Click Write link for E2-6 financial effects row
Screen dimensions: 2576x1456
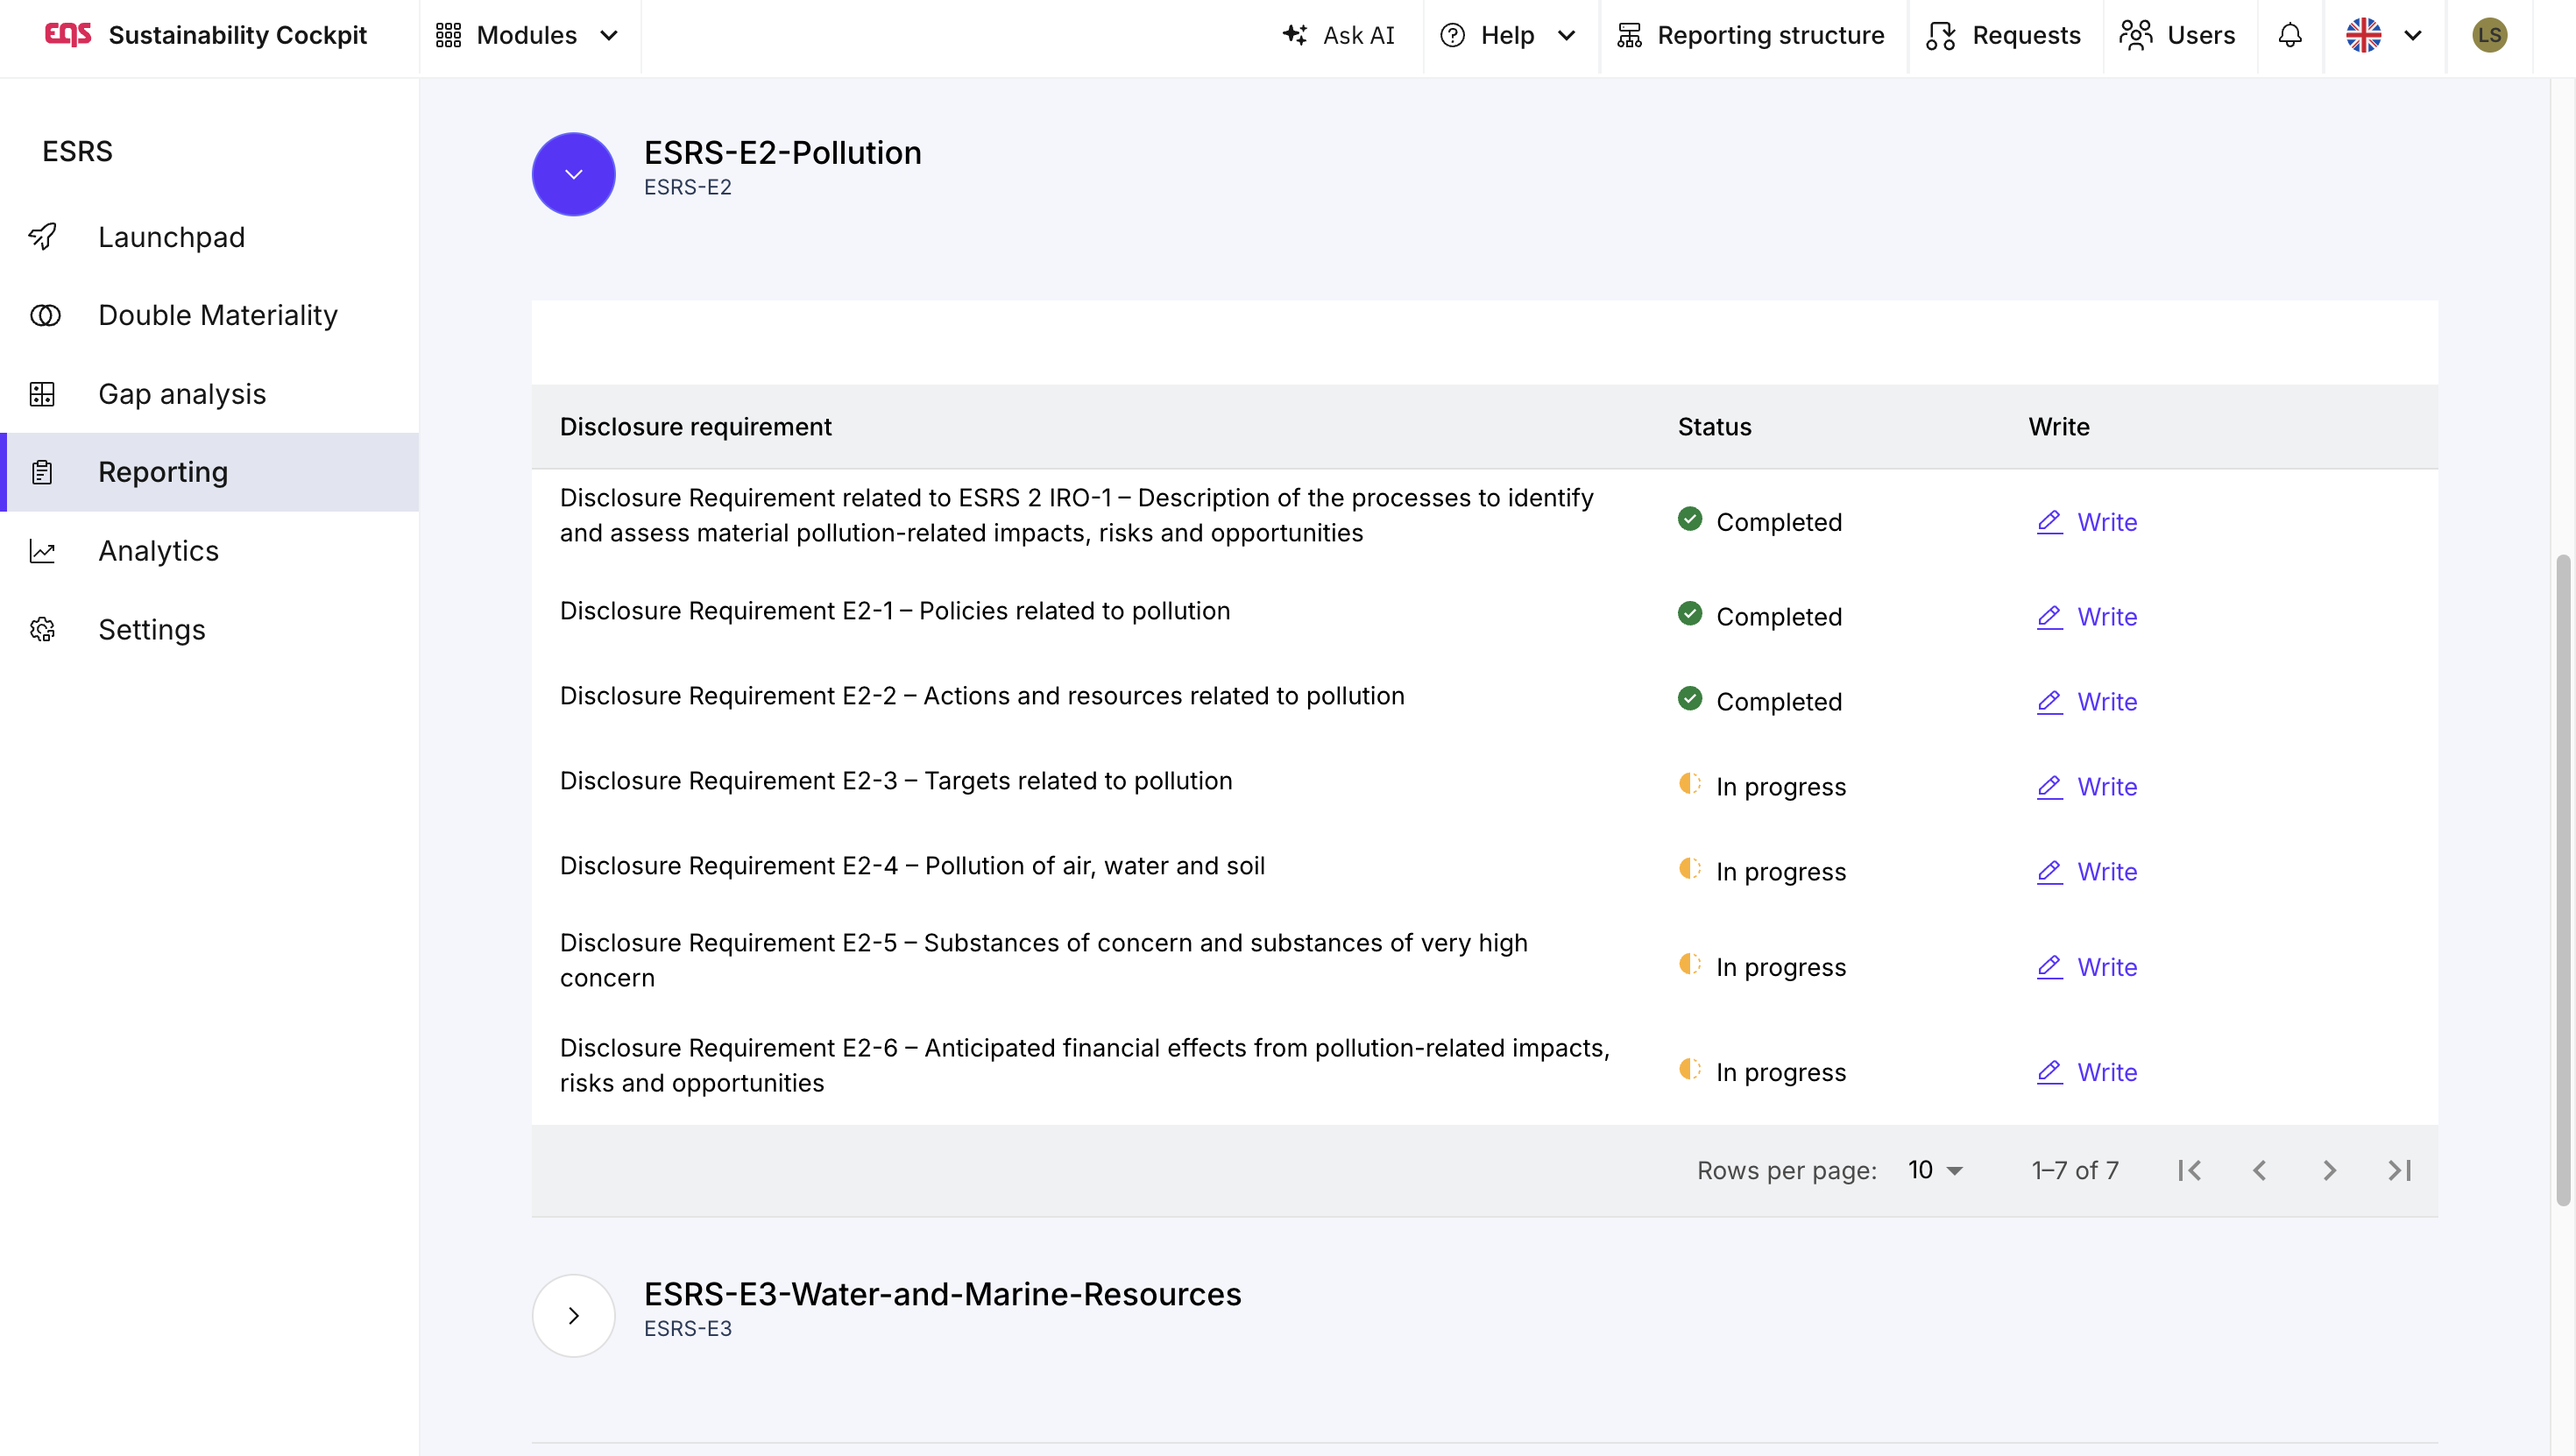click(2087, 1072)
